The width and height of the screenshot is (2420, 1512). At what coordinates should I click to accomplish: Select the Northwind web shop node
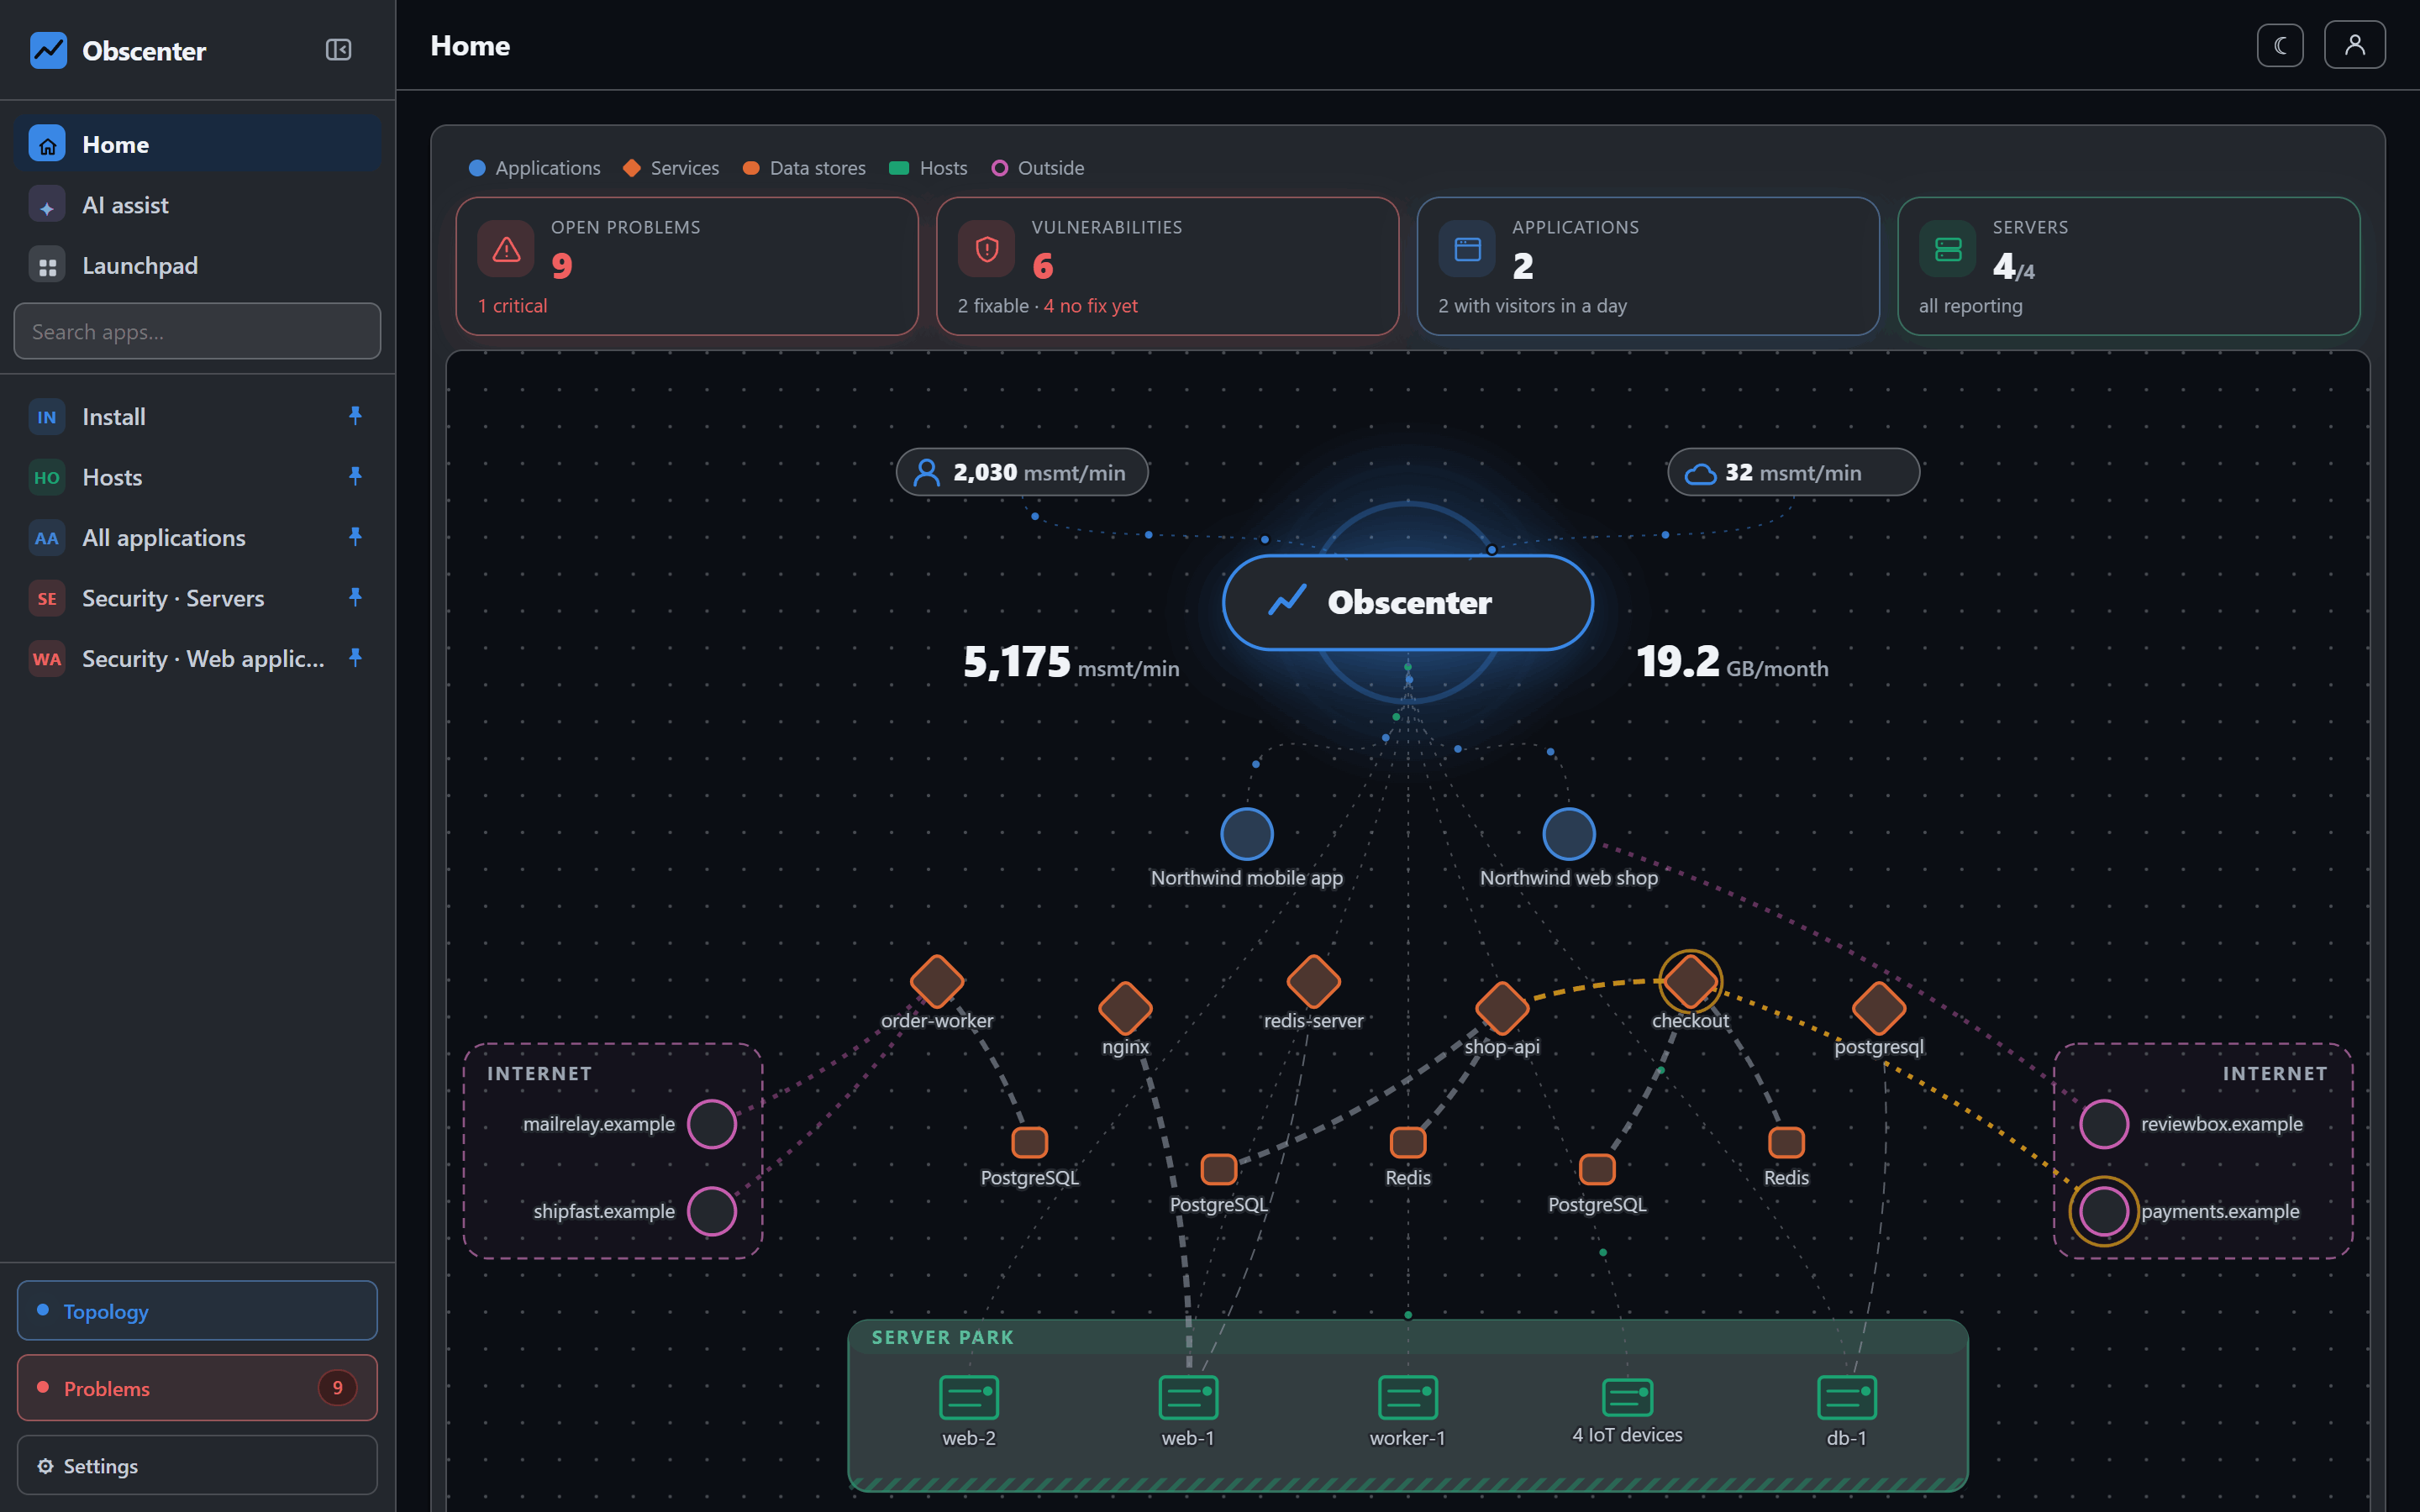(1568, 834)
